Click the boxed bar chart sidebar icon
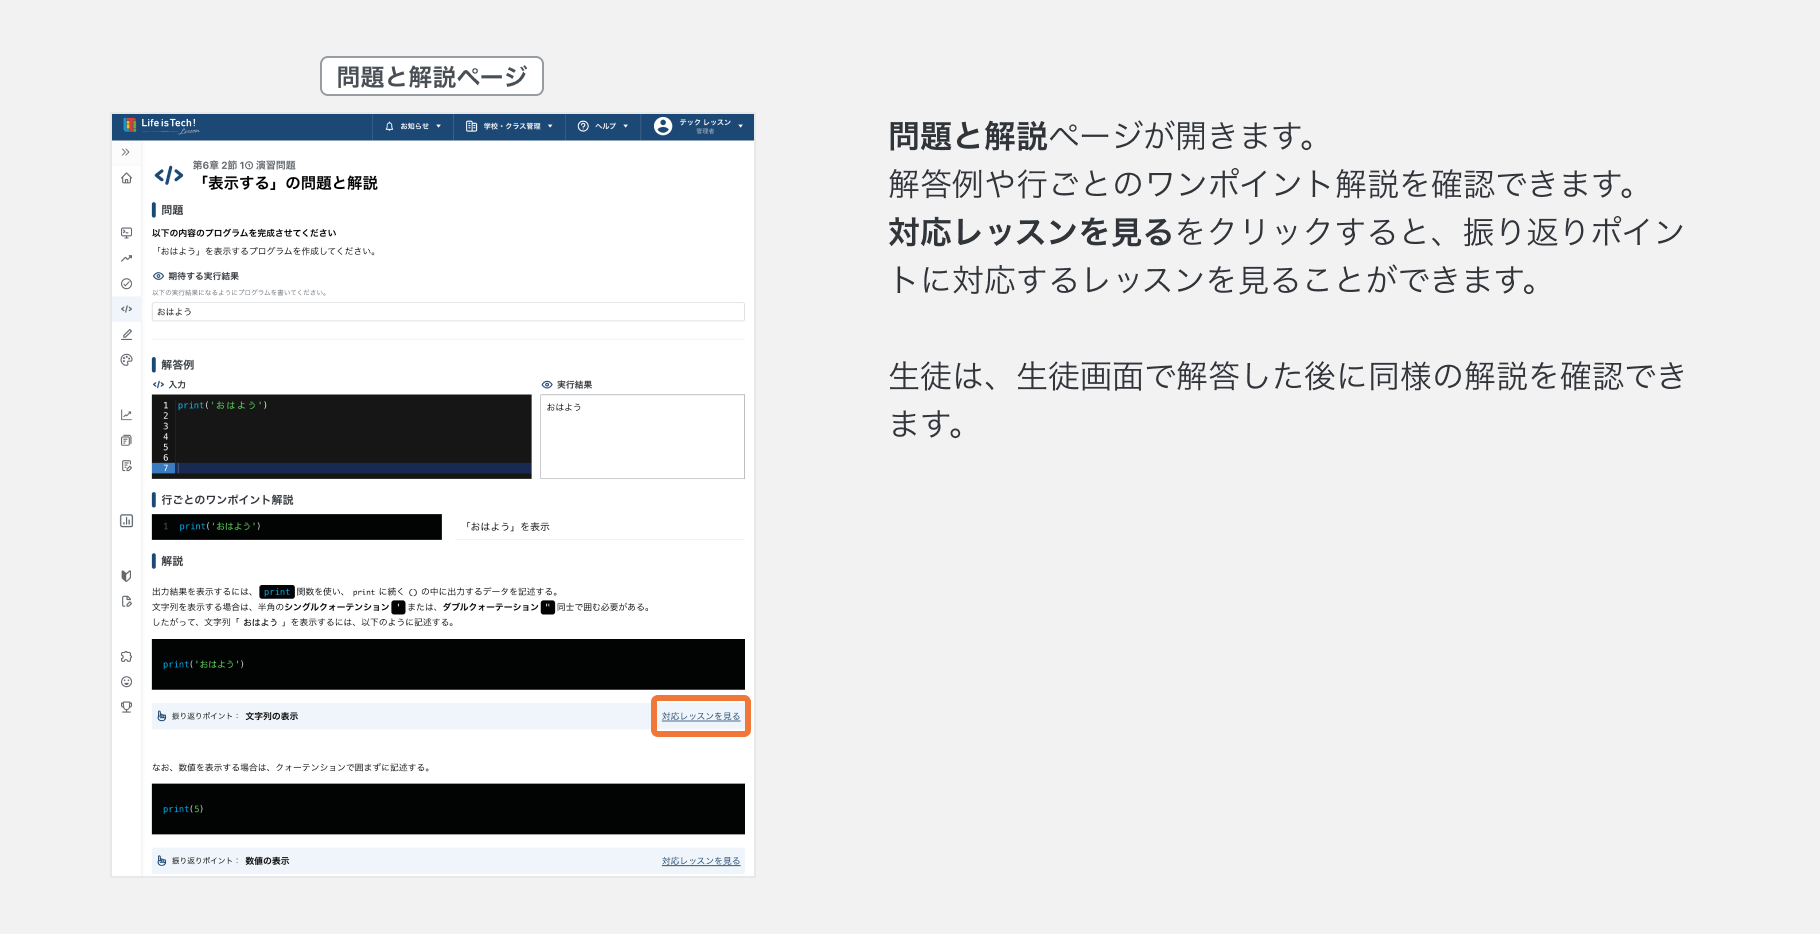 point(126,520)
